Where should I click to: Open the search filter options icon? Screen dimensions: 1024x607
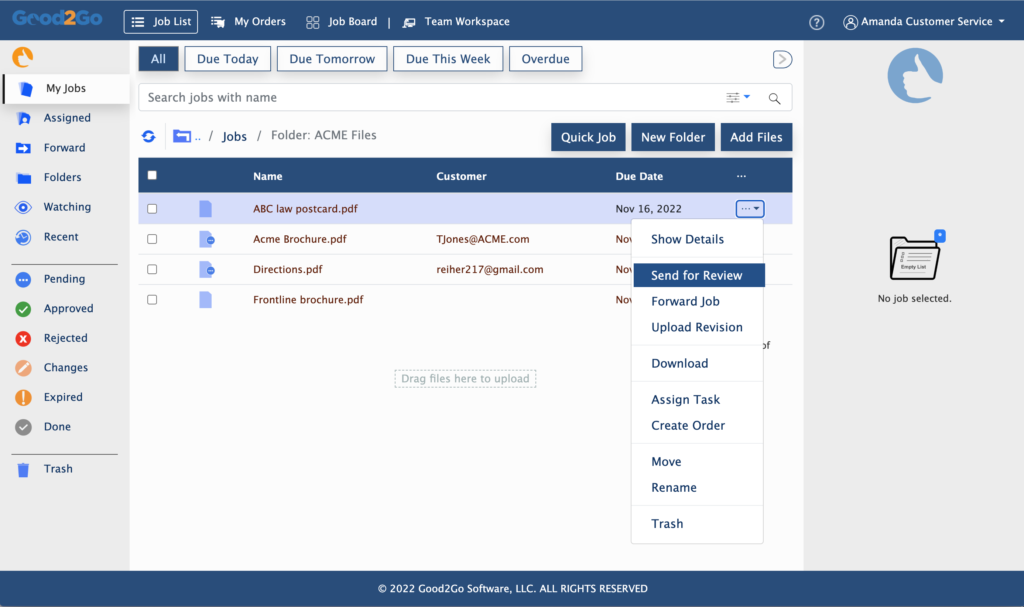click(x=737, y=96)
